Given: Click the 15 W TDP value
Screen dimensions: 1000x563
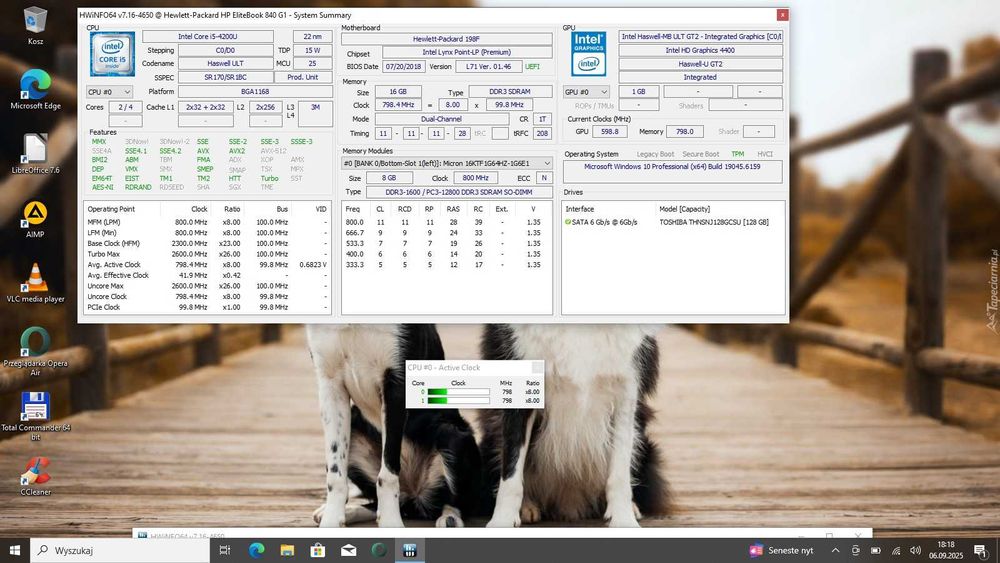Looking at the screenshot, I should pos(312,50).
